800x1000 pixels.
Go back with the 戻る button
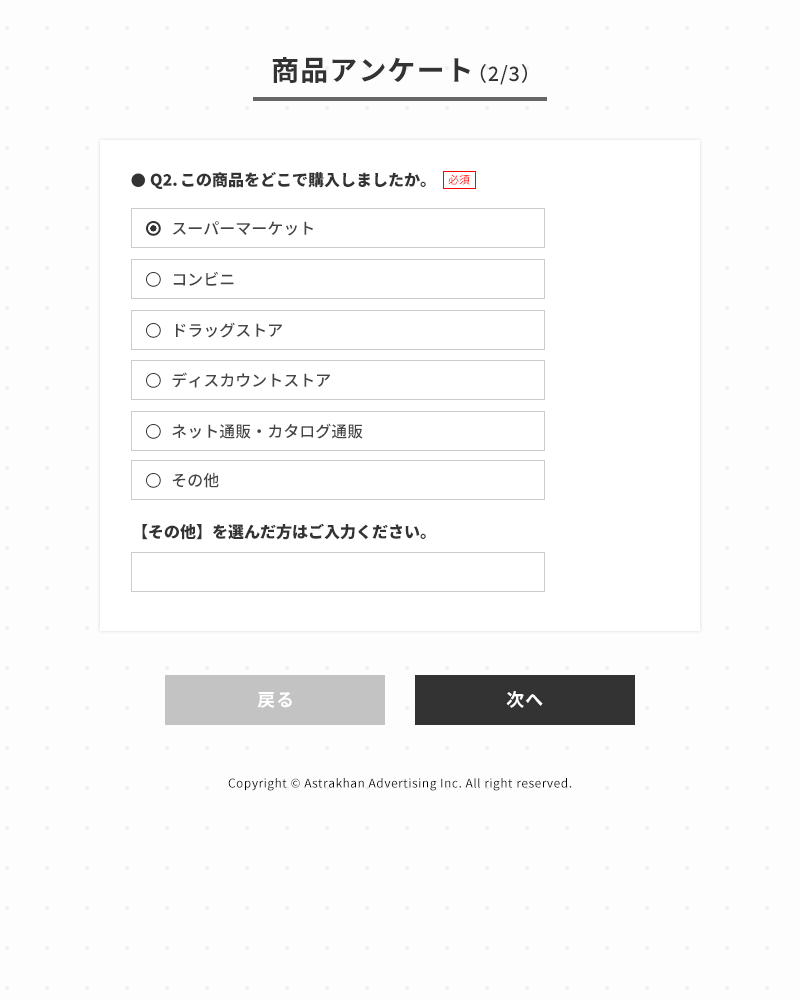point(275,700)
